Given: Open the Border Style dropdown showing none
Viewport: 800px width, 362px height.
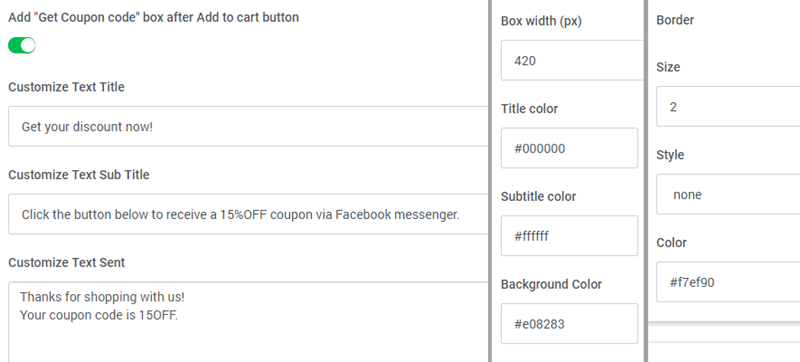Looking at the screenshot, I should click(728, 194).
